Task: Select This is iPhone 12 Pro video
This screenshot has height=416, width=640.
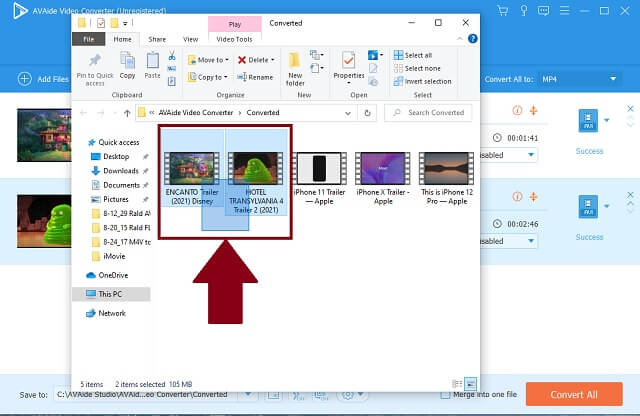Action: point(447,178)
